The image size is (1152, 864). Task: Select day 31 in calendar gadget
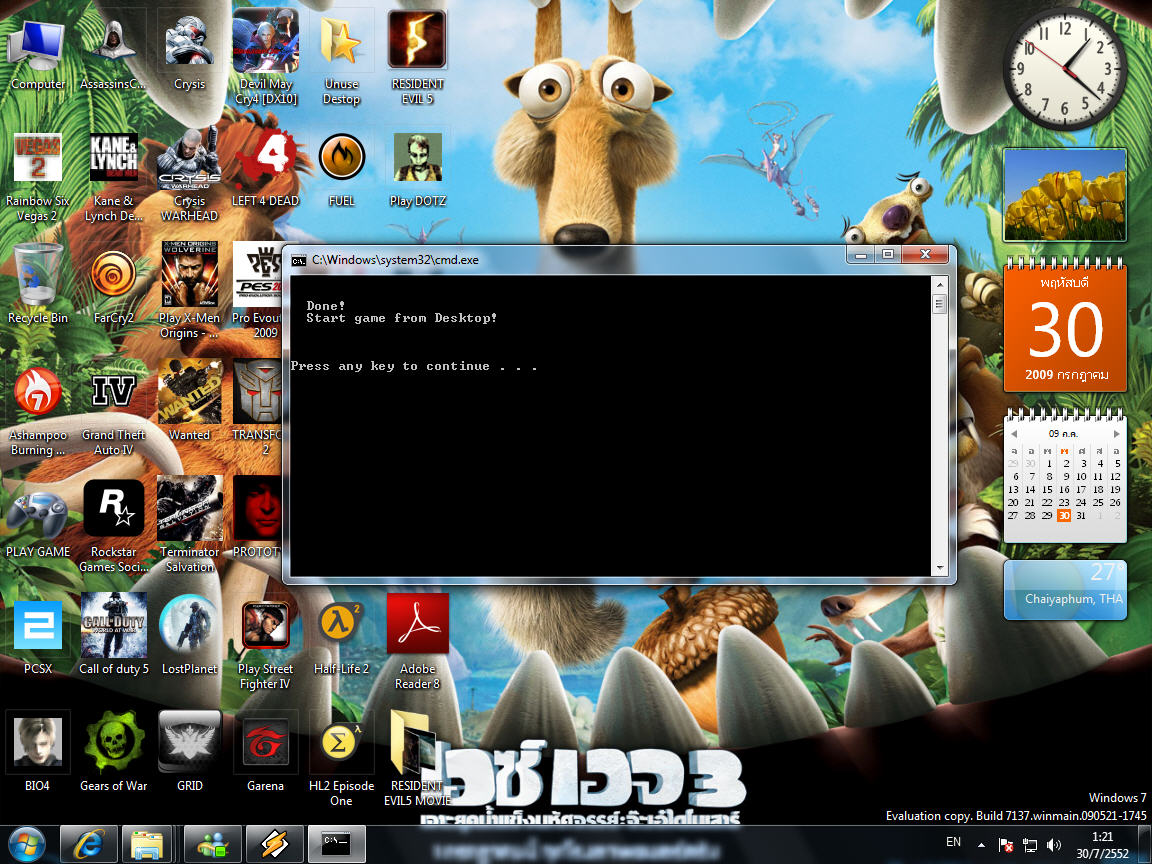pyautogui.click(x=1081, y=516)
